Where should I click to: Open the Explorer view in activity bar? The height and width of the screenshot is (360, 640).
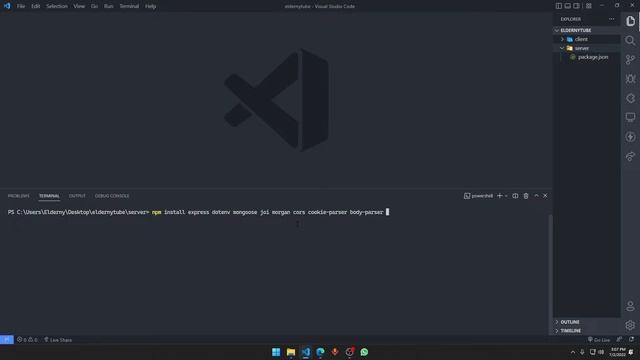(630, 21)
